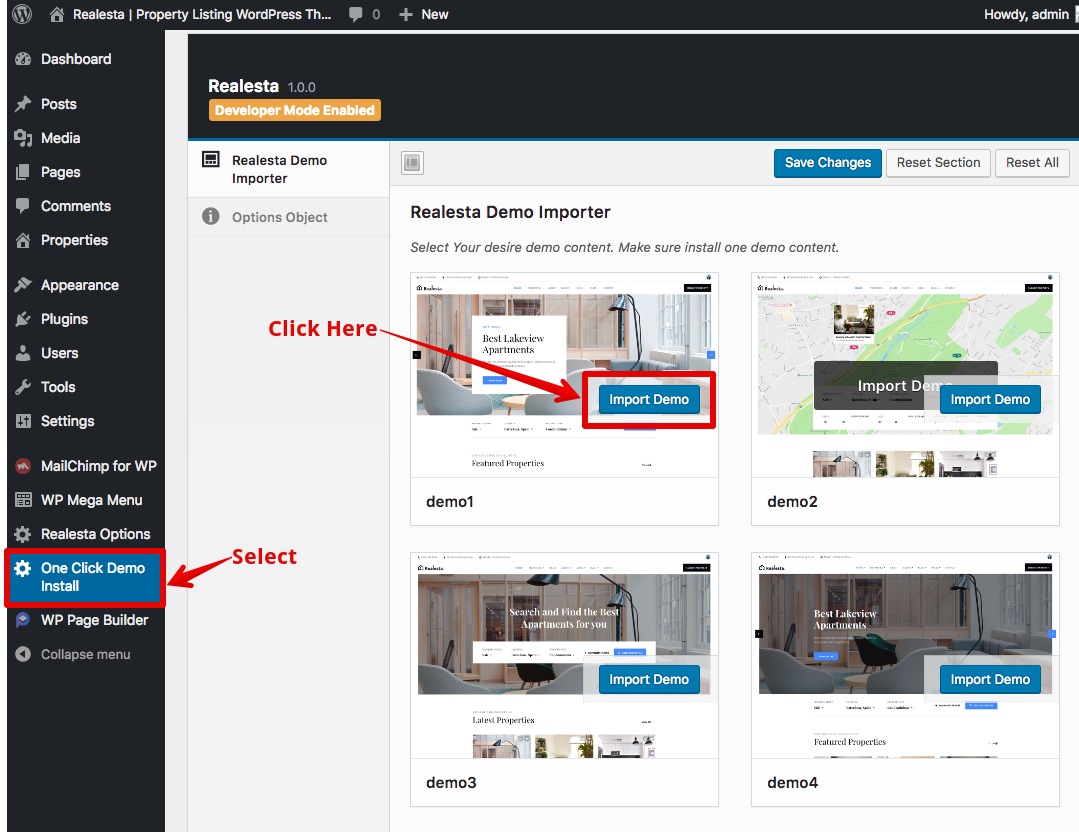Click the demo3 label text
1079x832 pixels.
click(451, 782)
